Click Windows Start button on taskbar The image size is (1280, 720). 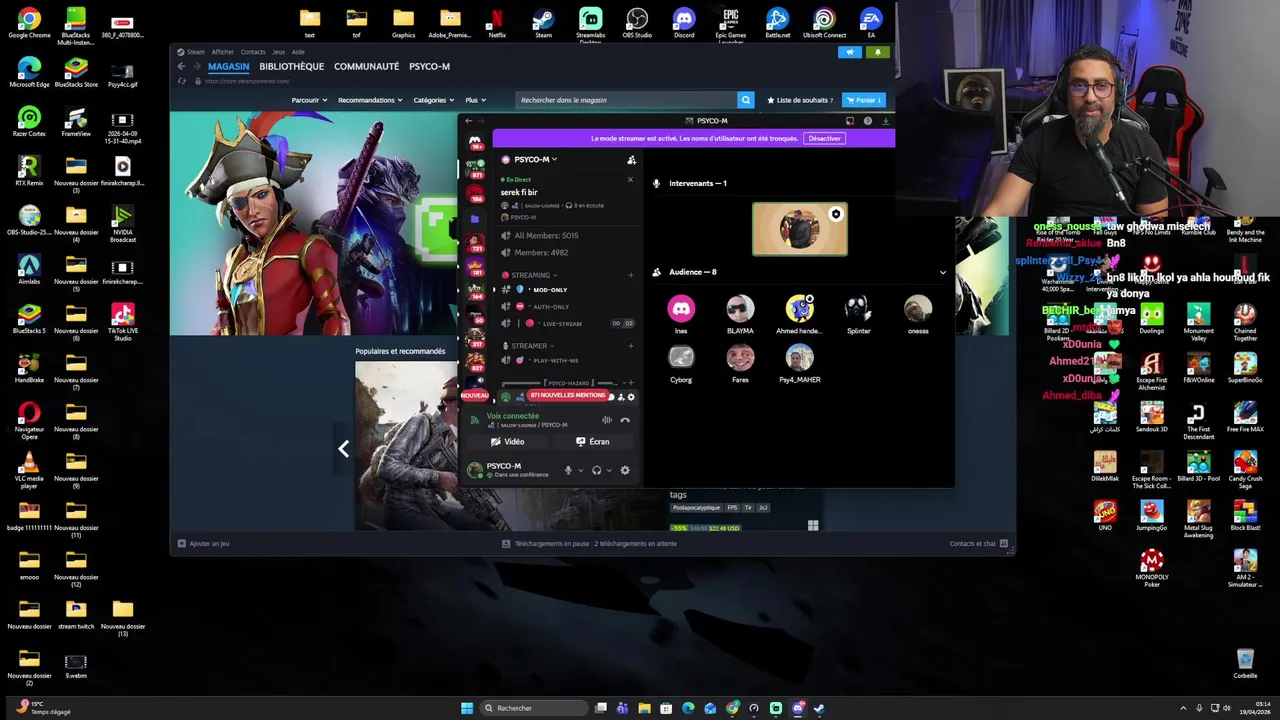point(467,708)
